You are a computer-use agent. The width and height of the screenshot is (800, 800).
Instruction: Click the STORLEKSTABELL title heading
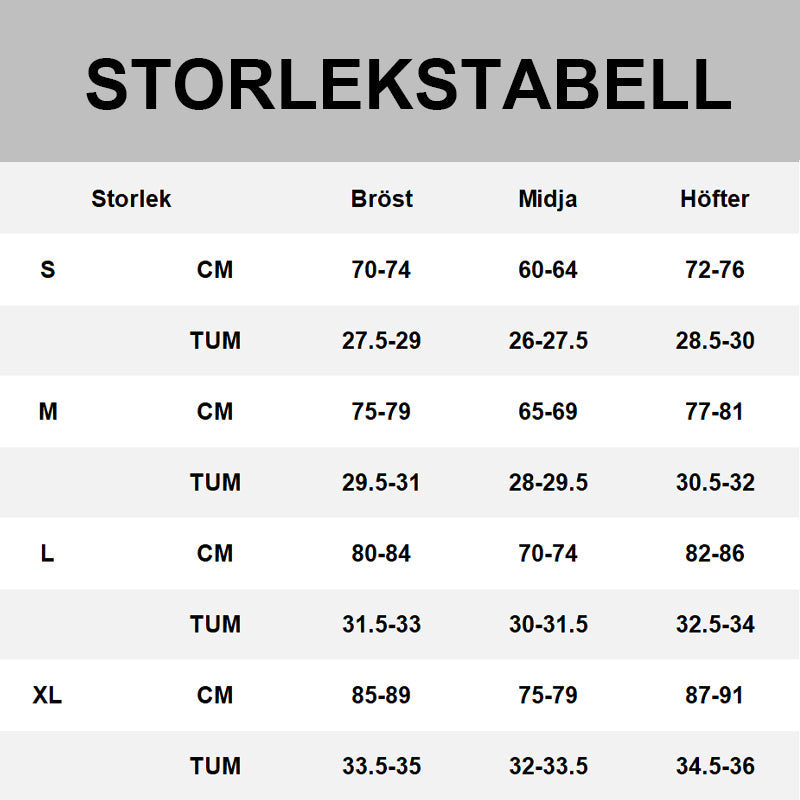click(x=408, y=85)
